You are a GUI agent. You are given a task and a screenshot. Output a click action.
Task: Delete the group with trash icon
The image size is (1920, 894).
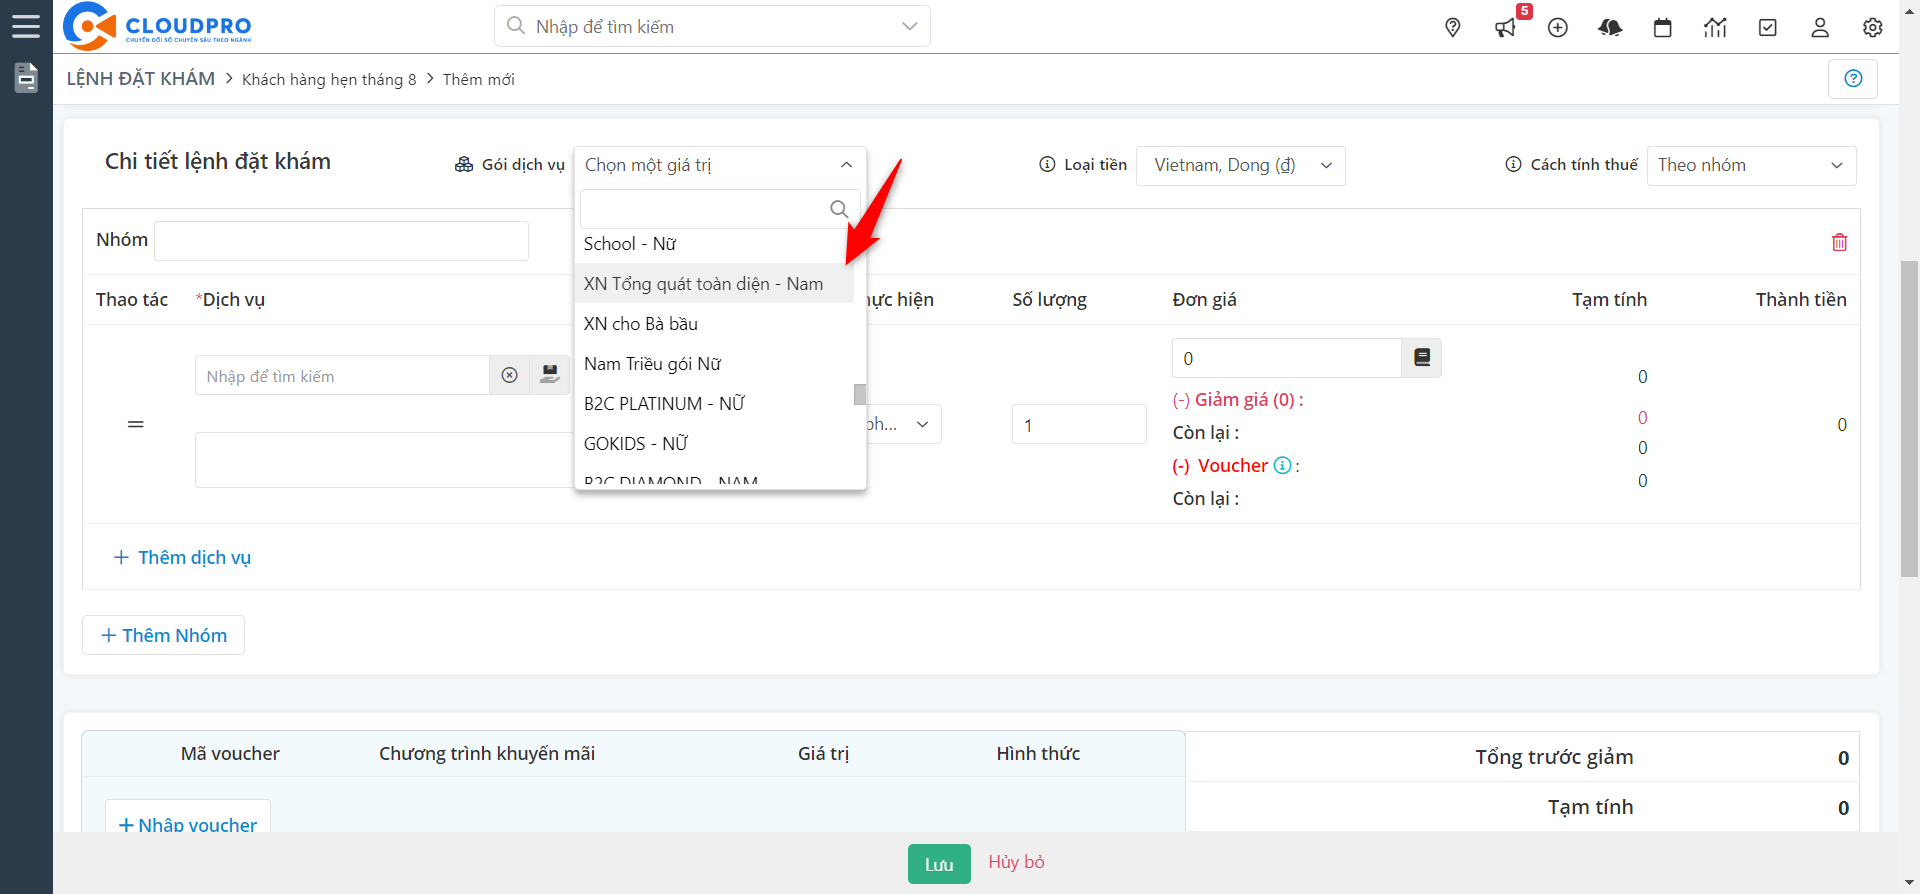(x=1839, y=242)
